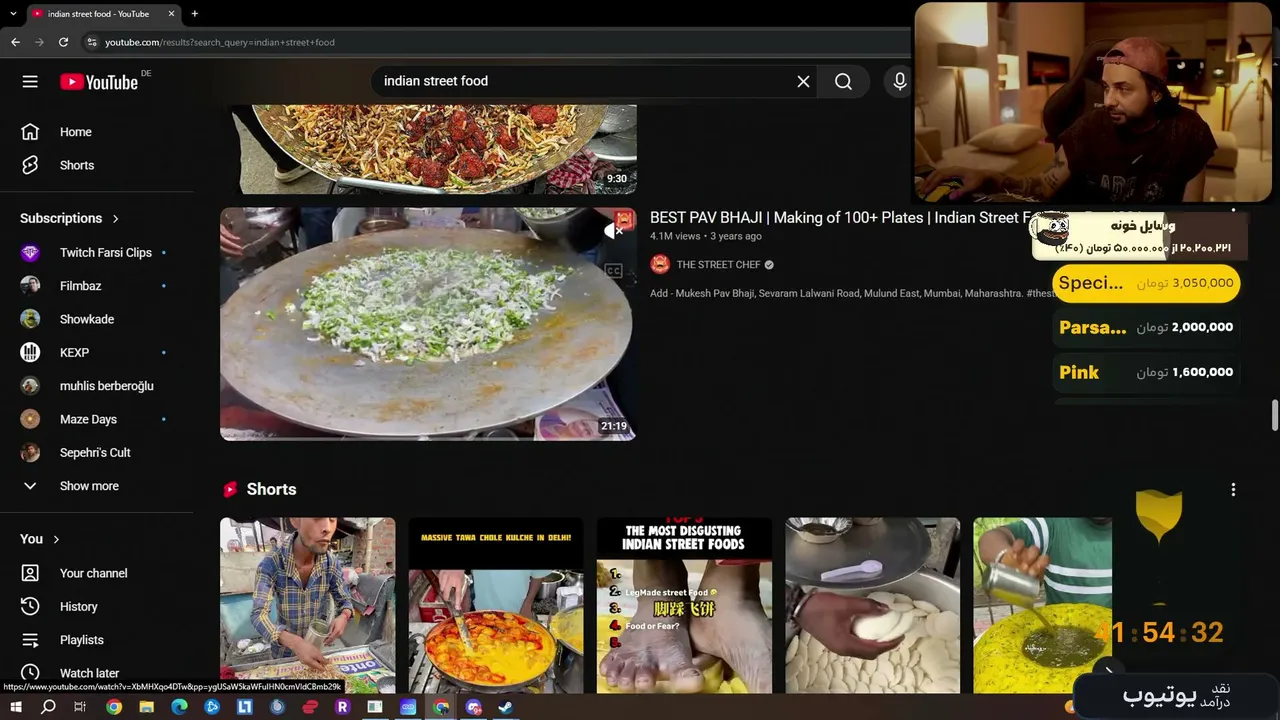Visit THE STREET CHEF channel name link
1280x720 pixels.
coord(718,265)
